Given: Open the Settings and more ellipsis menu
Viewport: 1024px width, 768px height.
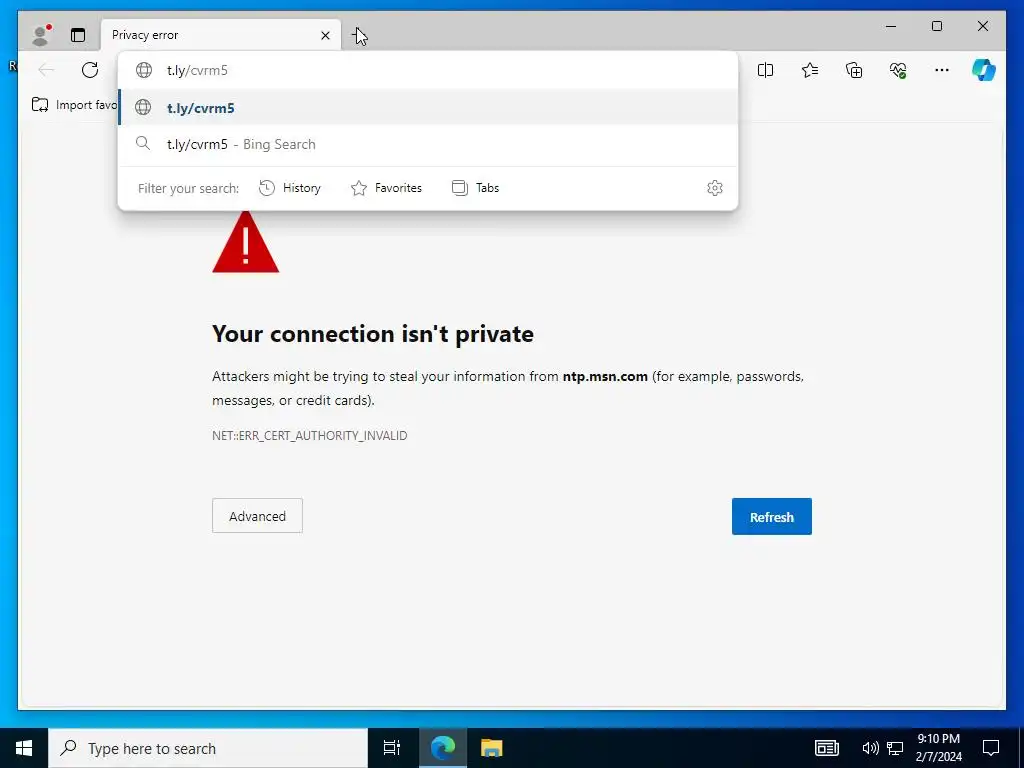Looking at the screenshot, I should point(942,70).
